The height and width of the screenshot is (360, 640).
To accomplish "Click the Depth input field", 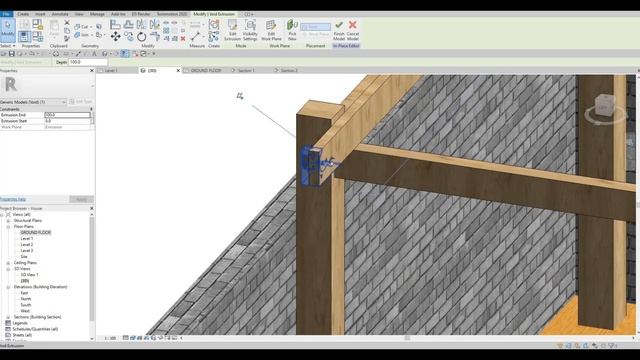I will [88, 62].
